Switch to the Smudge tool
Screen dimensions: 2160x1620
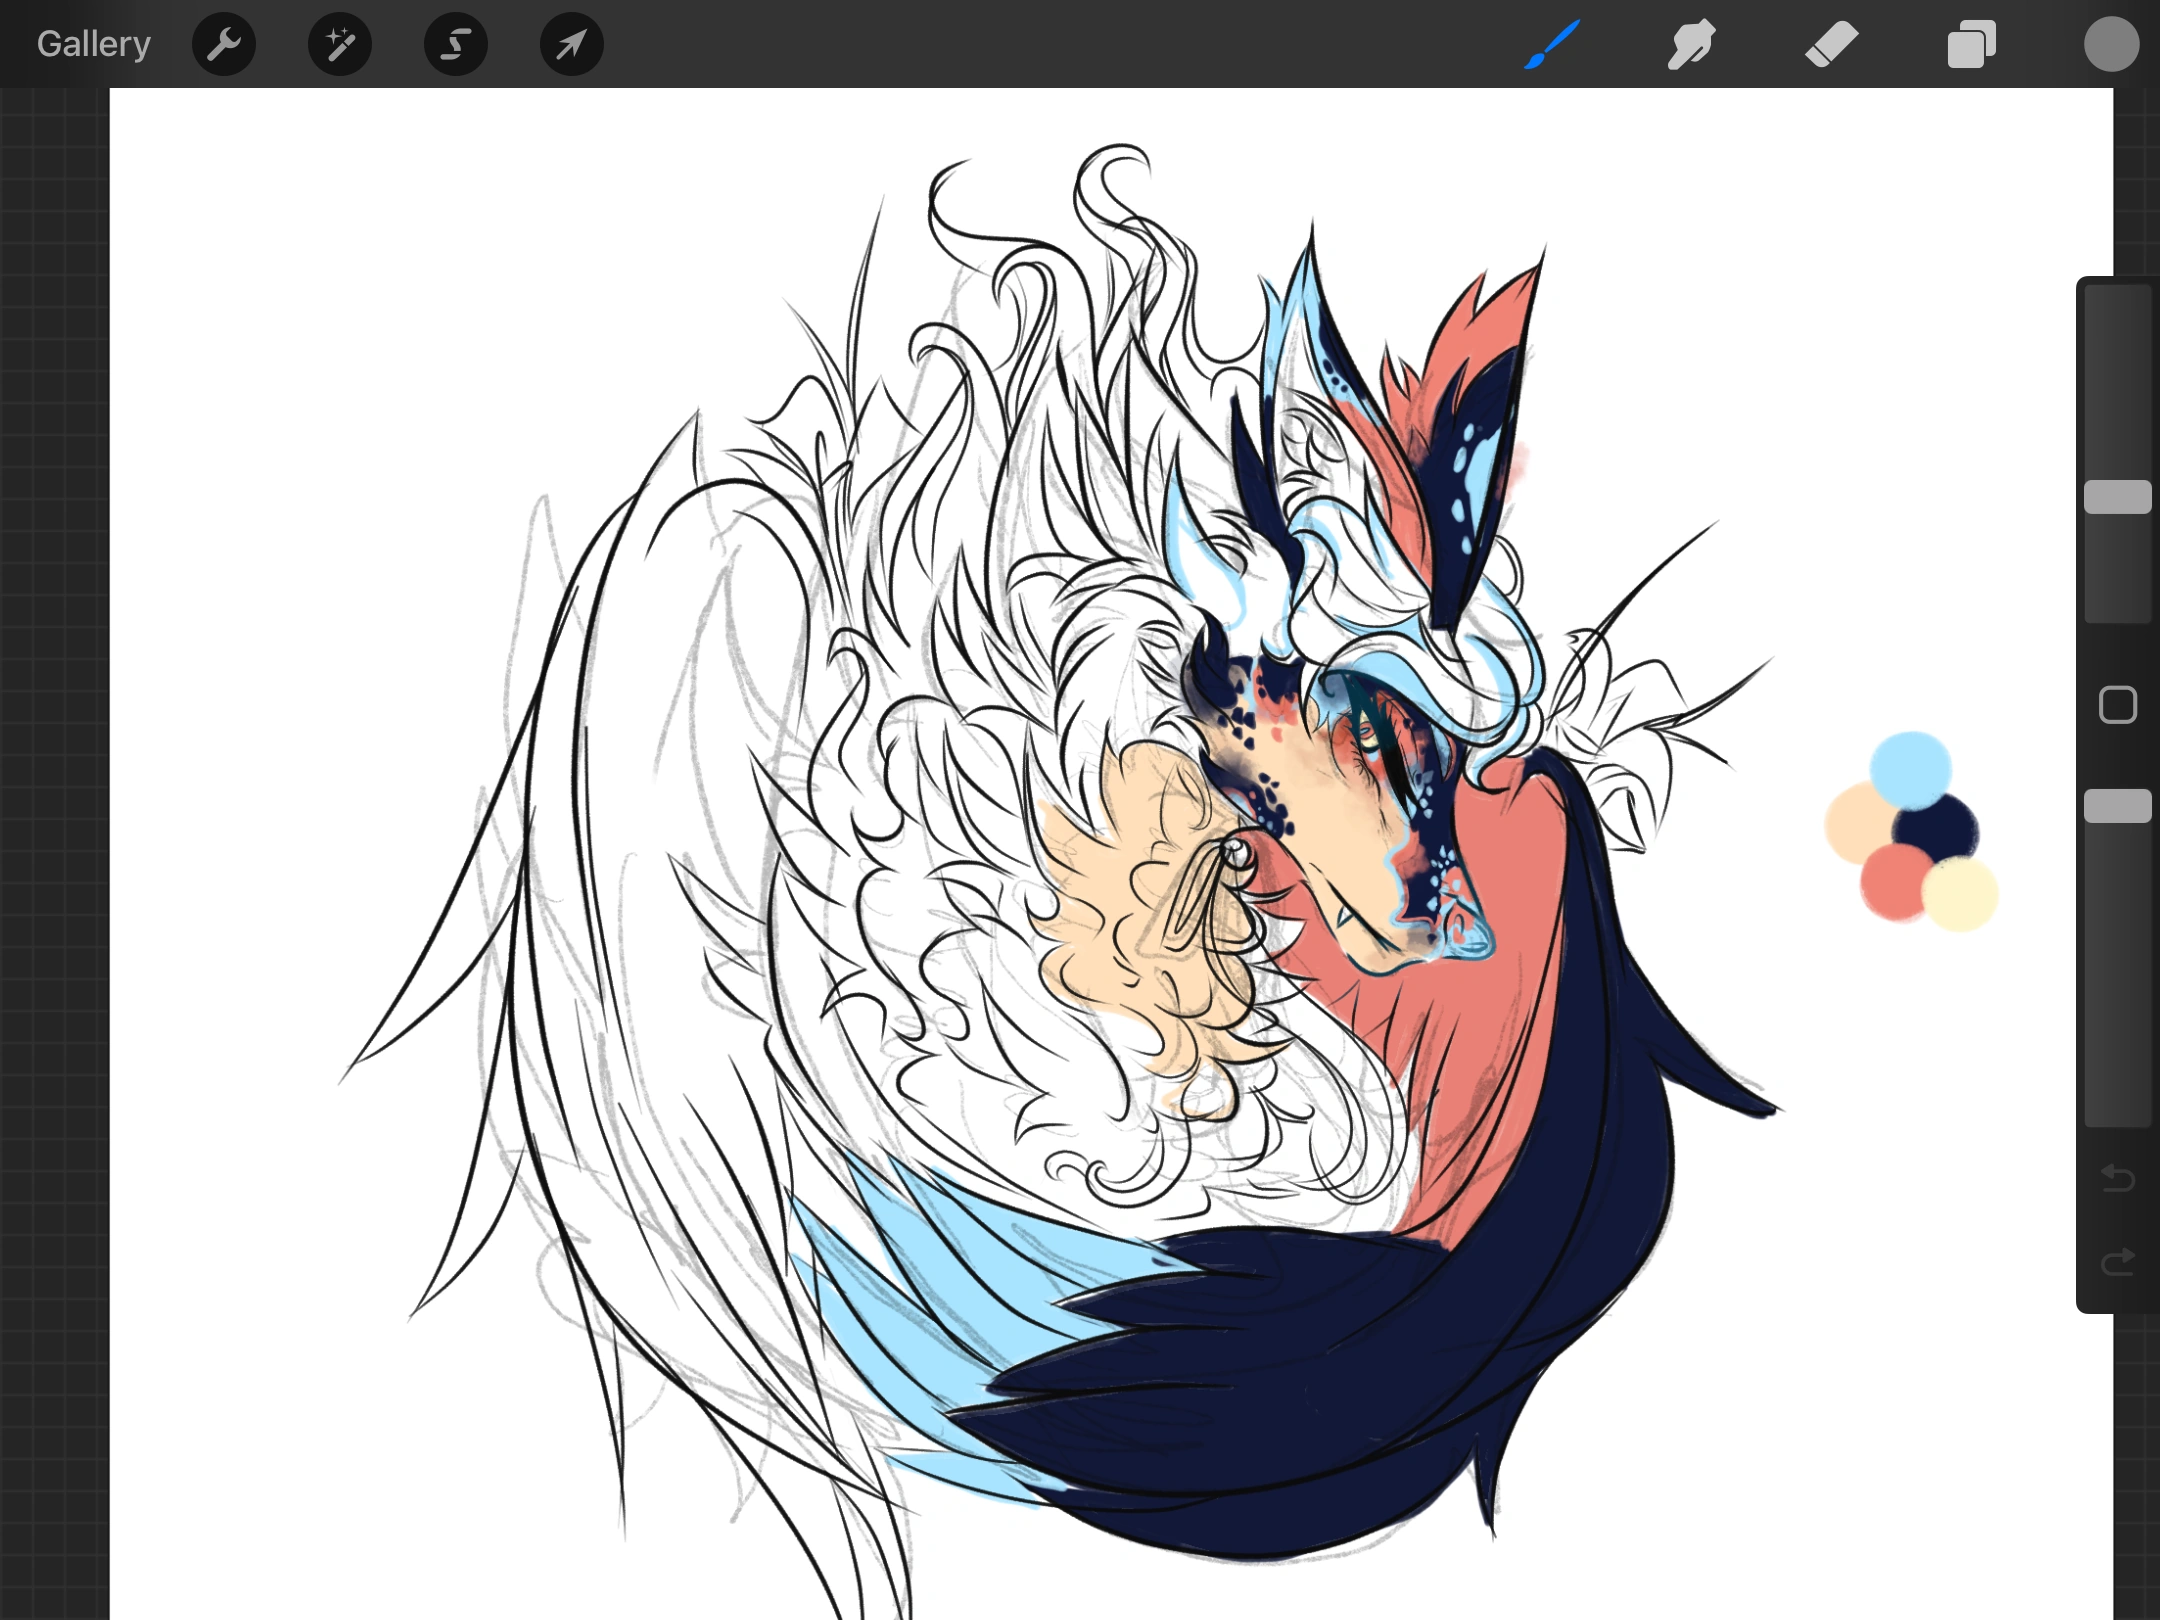[x=1691, y=44]
